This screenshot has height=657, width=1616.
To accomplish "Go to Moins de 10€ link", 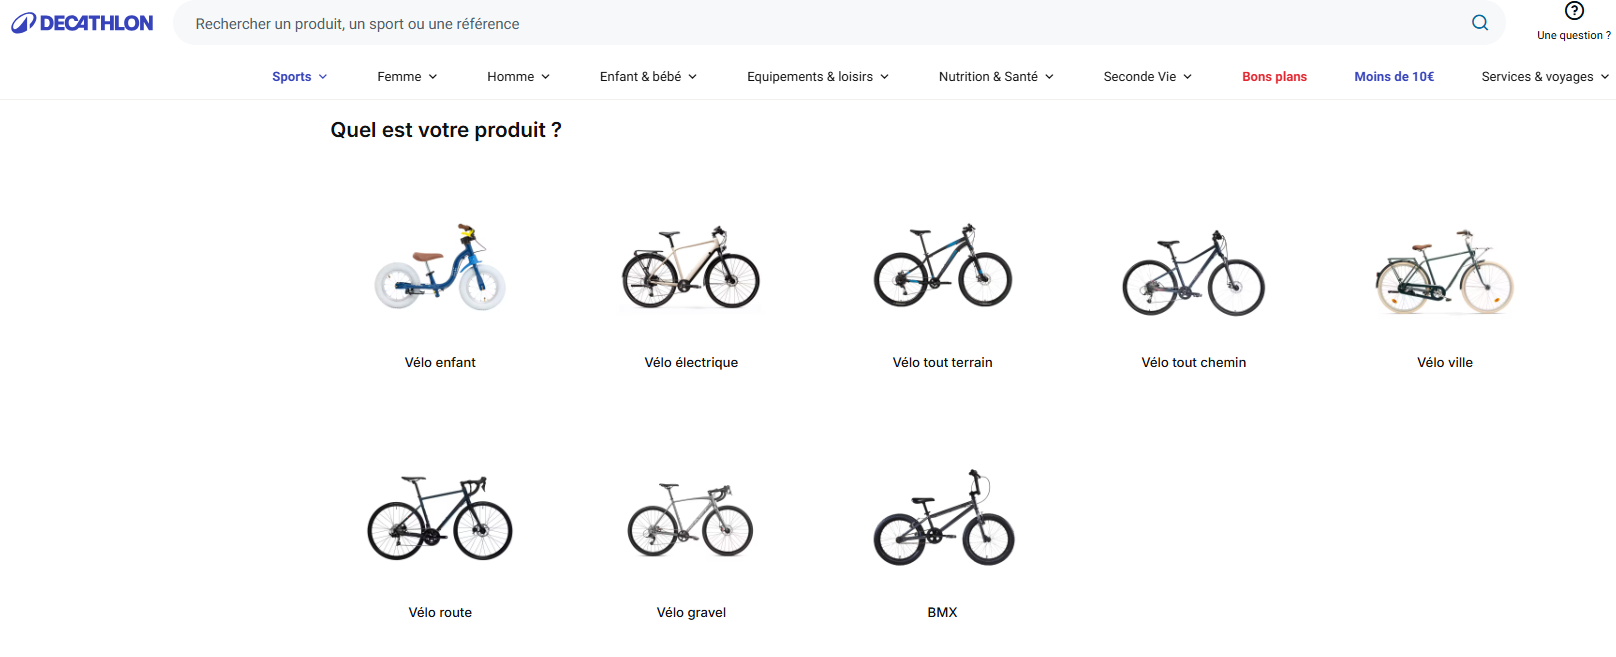I will [1394, 77].
